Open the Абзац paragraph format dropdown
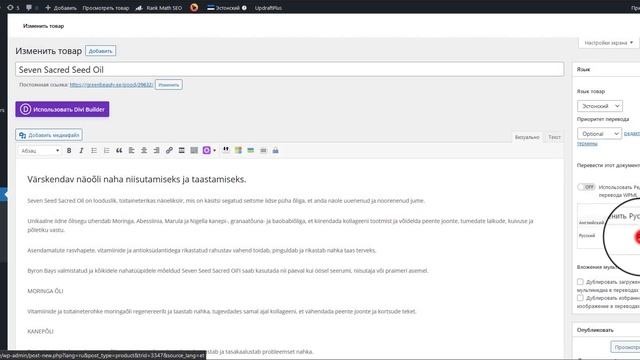Image resolution: width=640 pixels, height=360 pixels. pyautogui.click(x=40, y=151)
